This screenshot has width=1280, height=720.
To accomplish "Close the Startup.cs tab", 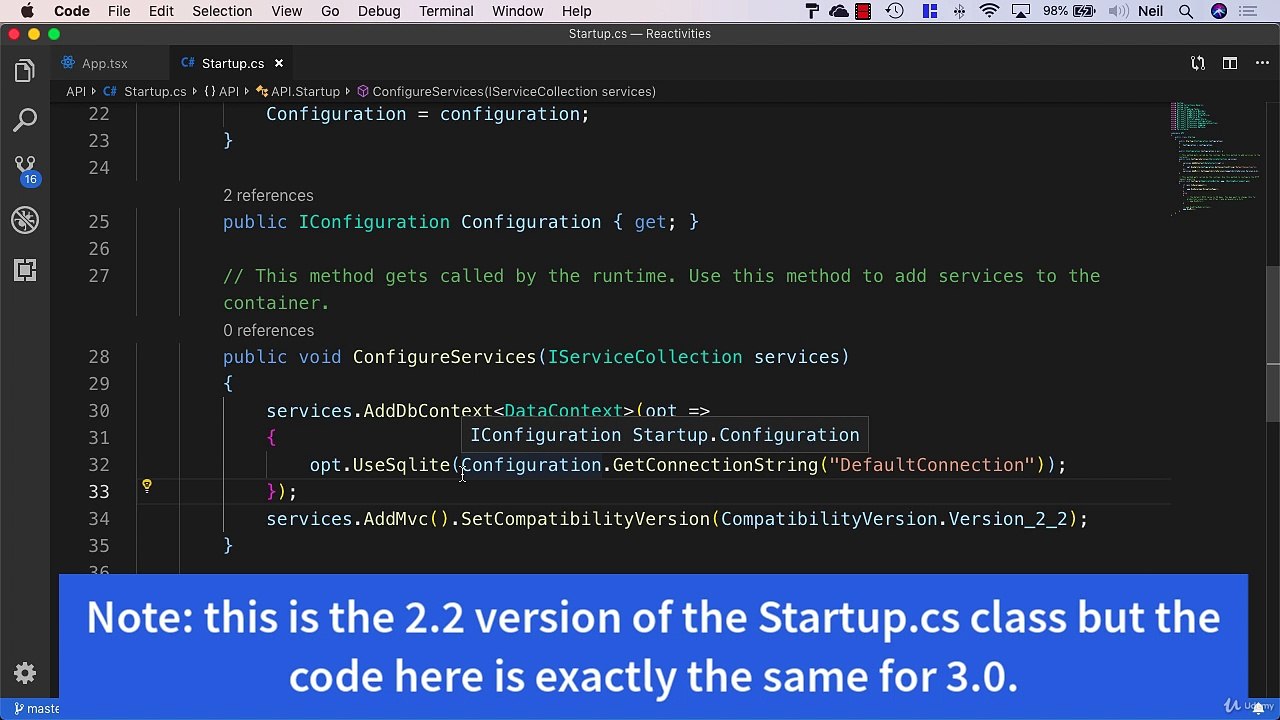I will click(x=279, y=63).
